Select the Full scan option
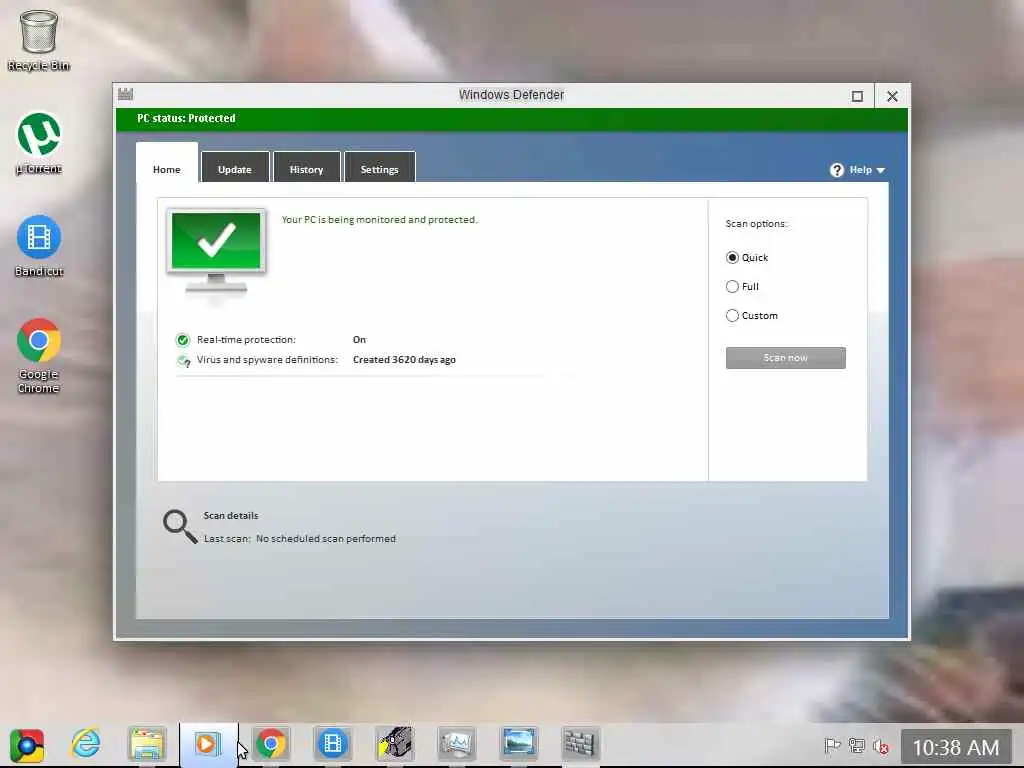The width and height of the screenshot is (1024, 768). tap(743, 287)
